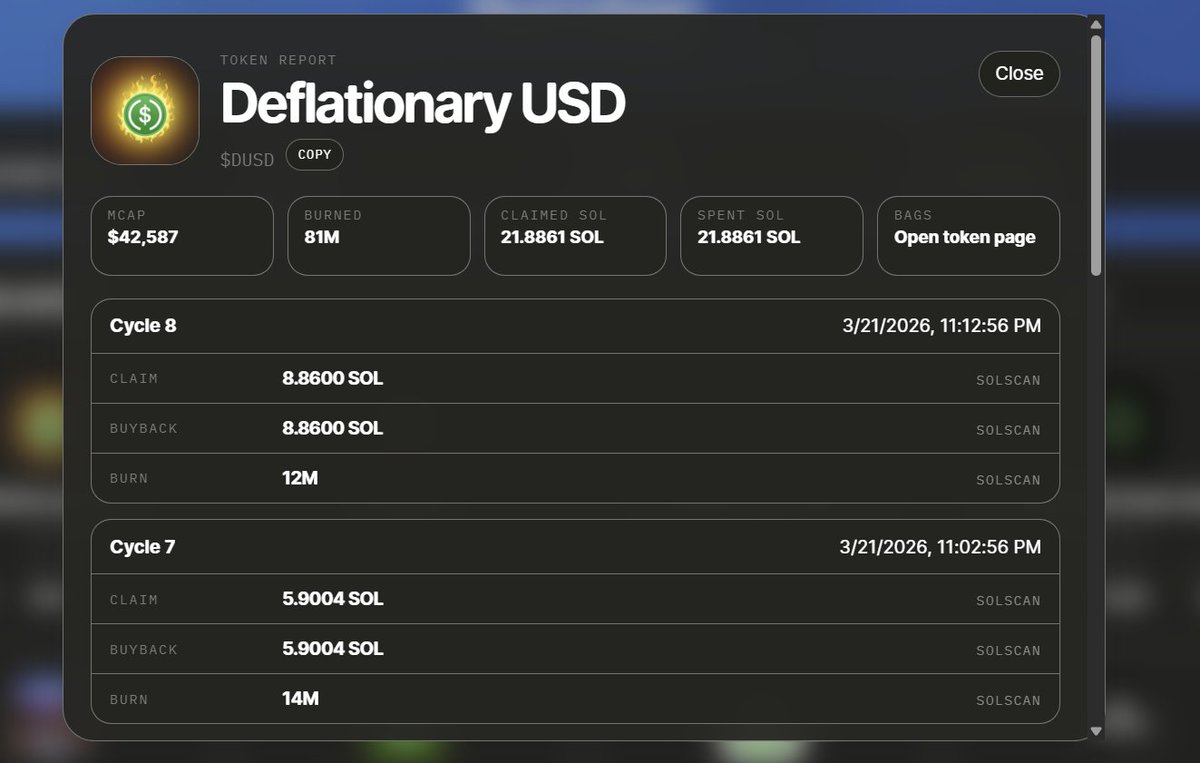Open Solscan link for Cycle 7 buyback

click(1008, 651)
